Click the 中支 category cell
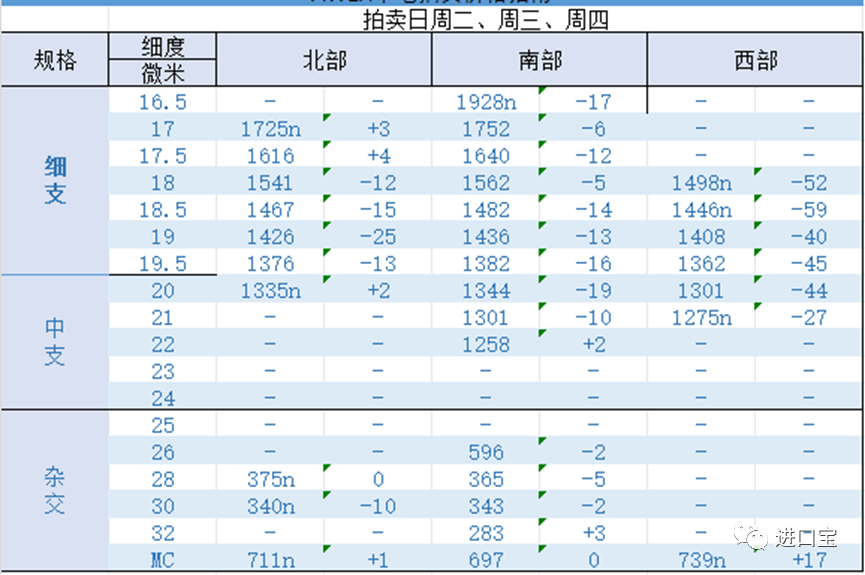Viewport: 865px width, 575px height. pos(55,342)
